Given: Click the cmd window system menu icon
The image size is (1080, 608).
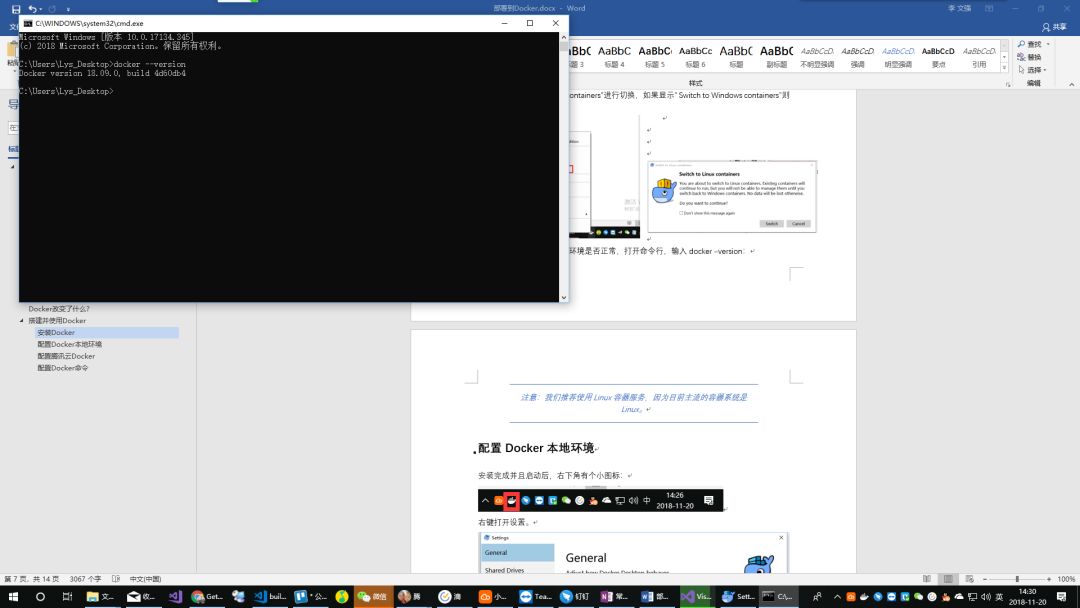Looking at the screenshot, I should 28,23.
